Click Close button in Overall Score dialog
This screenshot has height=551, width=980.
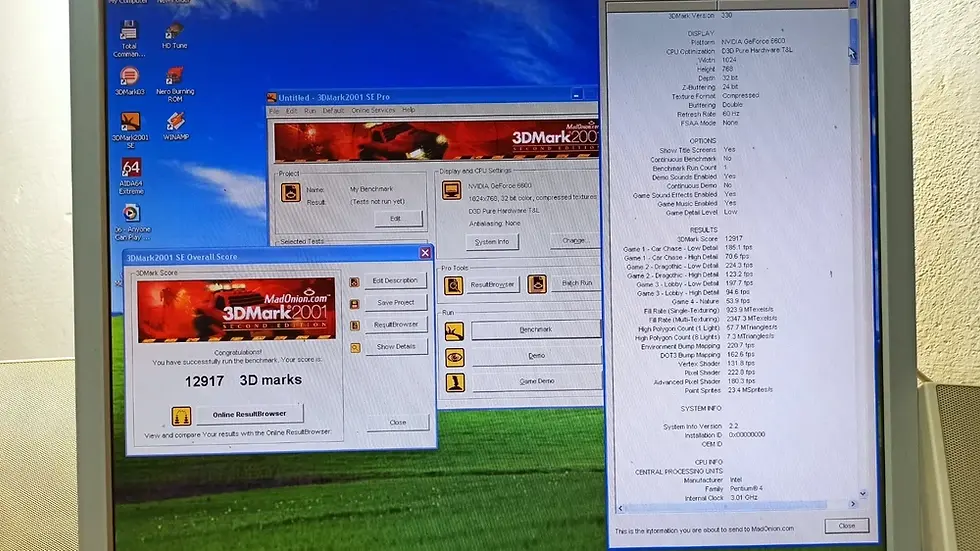[398, 423]
